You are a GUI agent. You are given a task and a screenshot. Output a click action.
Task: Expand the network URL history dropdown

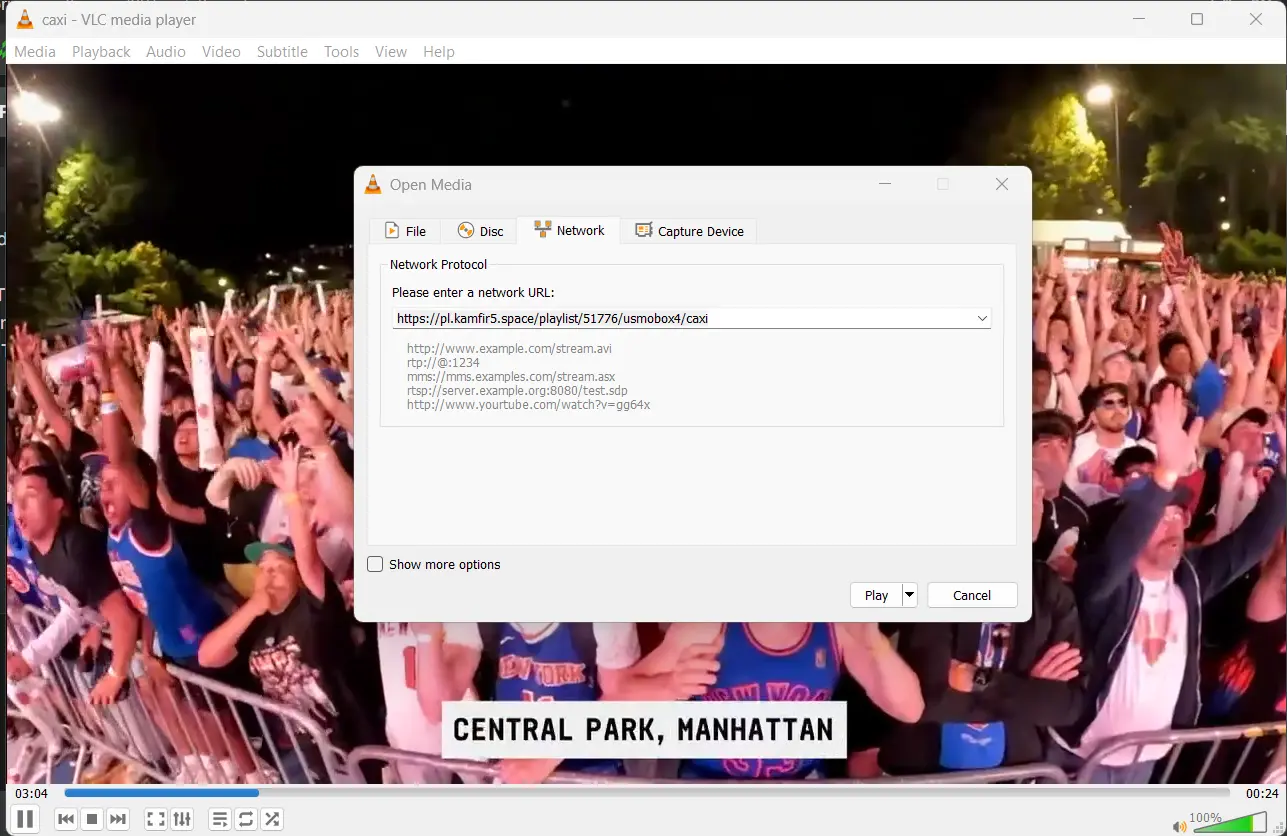[x=982, y=318]
